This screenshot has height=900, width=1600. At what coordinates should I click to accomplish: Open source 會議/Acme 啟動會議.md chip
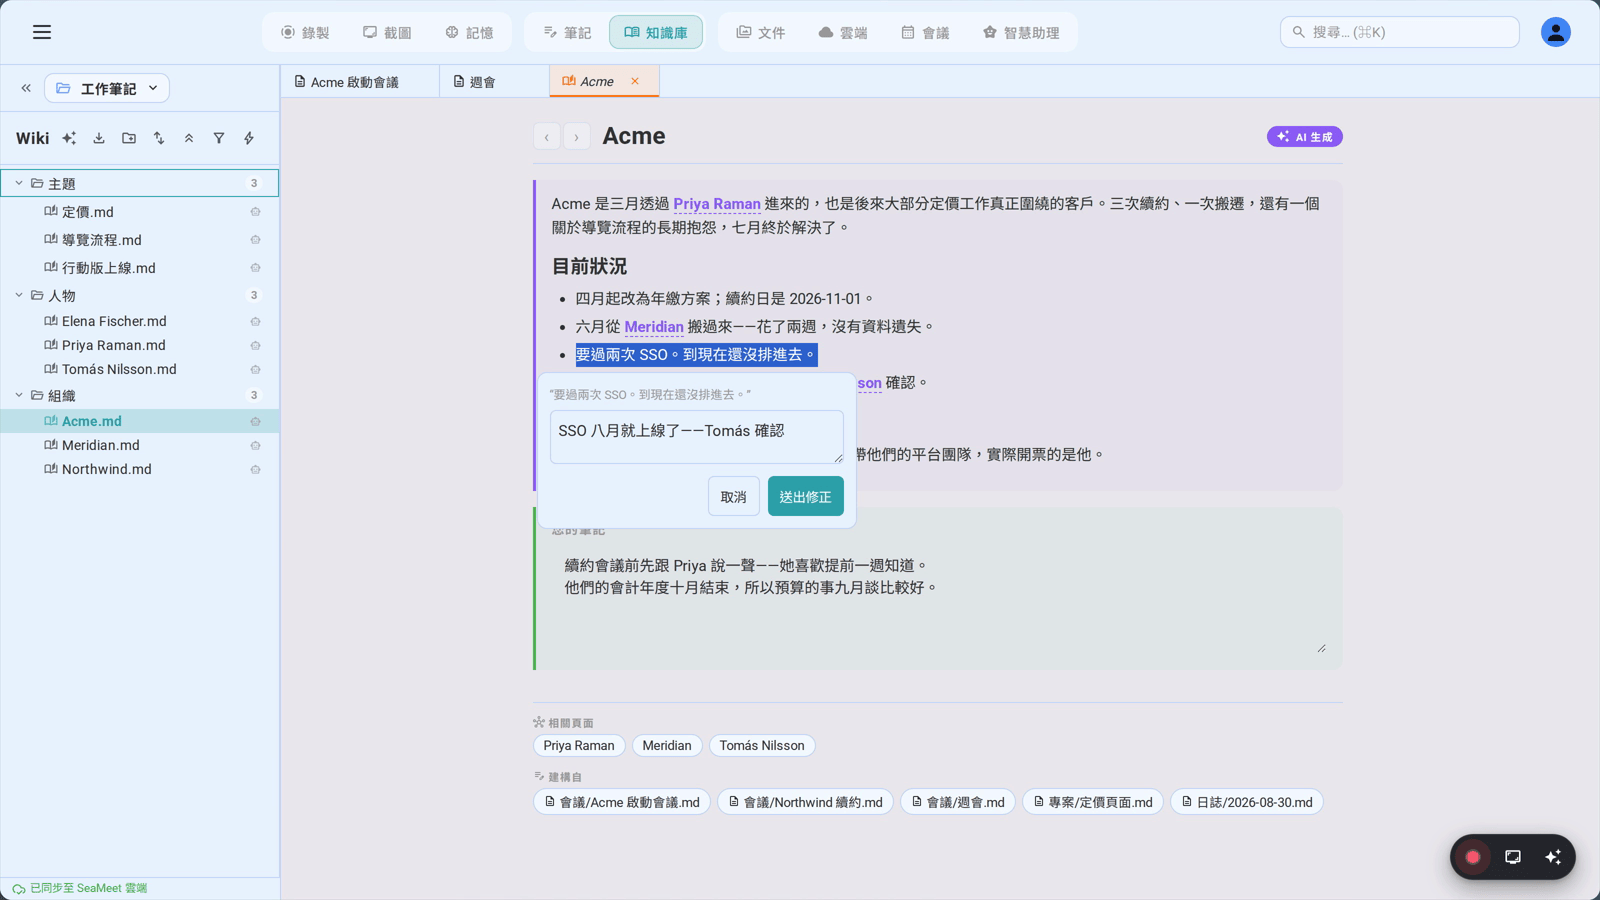tap(622, 802)
